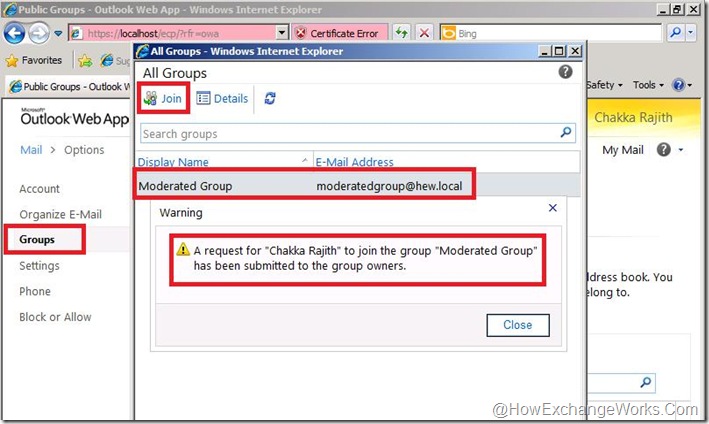Click the Favorites star icon
The height and width of the screenshot is (424, 709).
(12, 61)
